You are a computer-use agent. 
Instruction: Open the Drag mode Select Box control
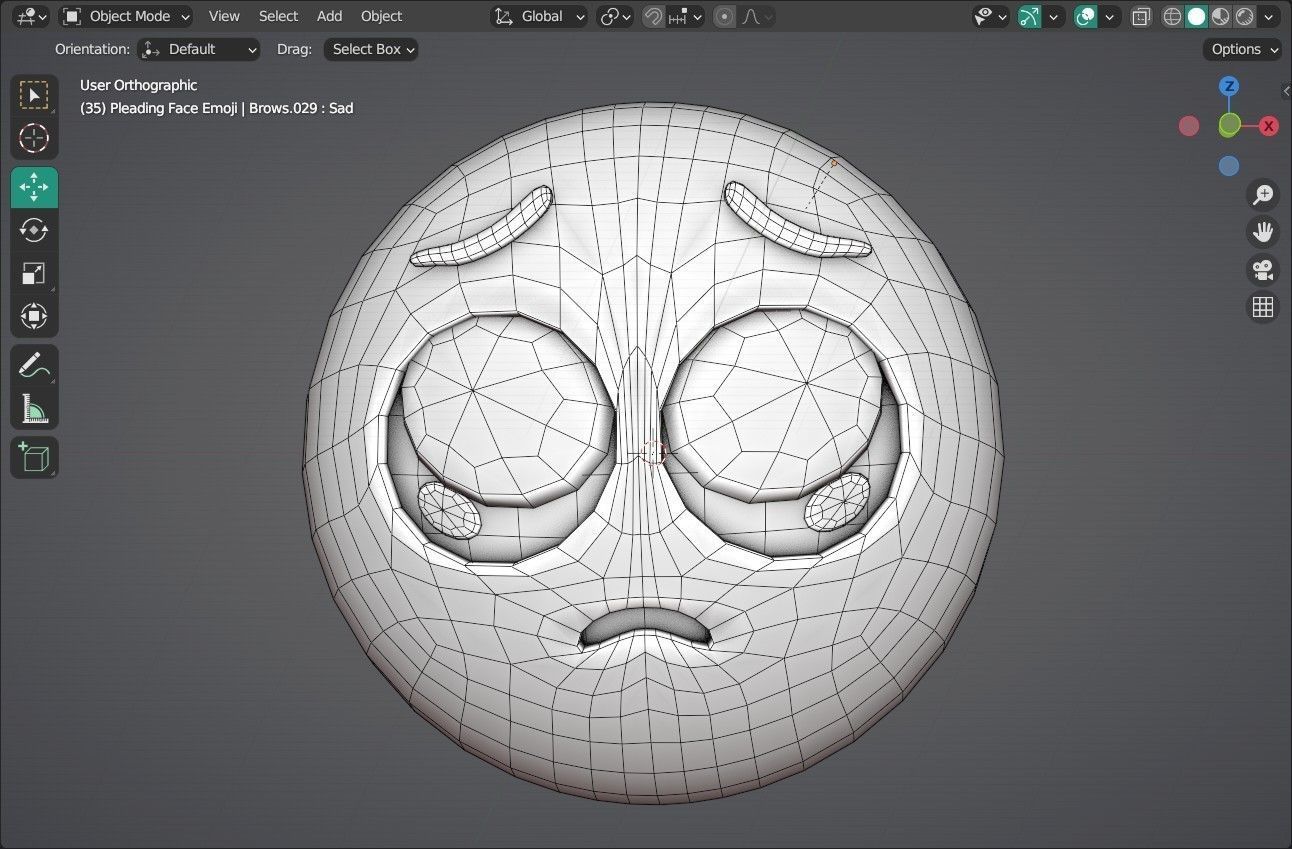(x=370, y=49)
